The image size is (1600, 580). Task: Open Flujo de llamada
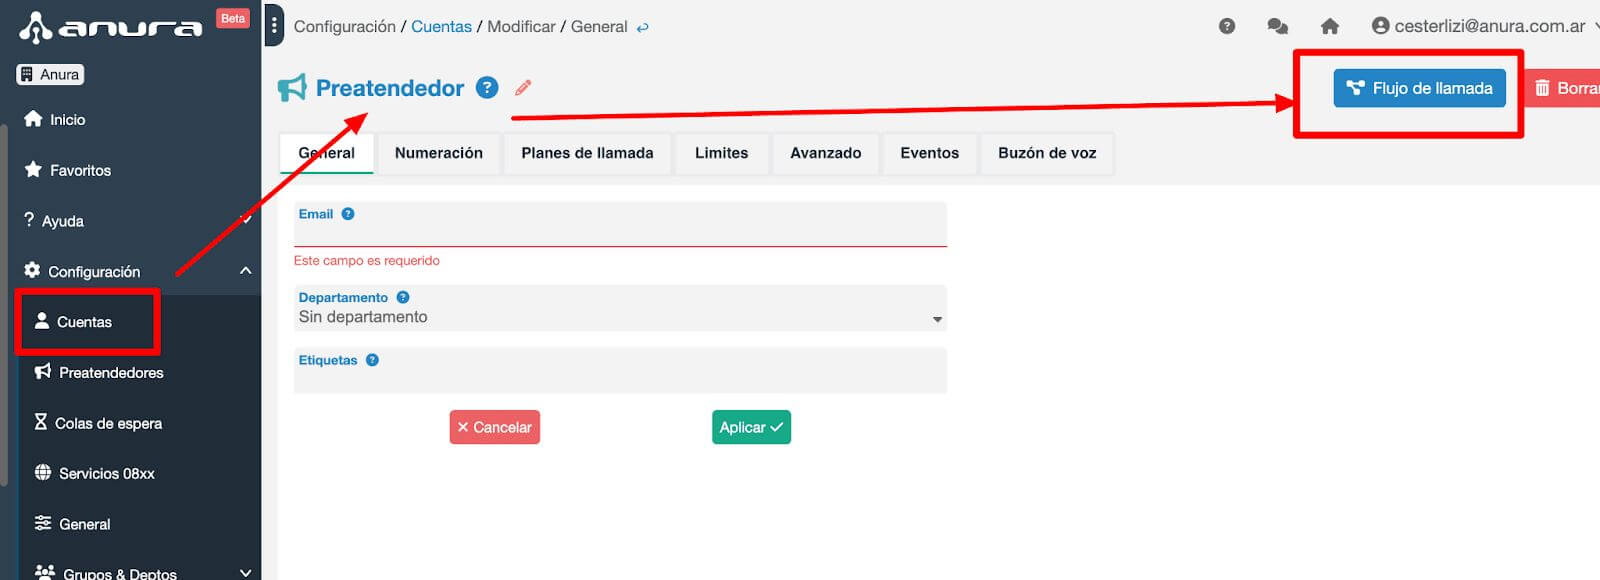pos(1419,88)
